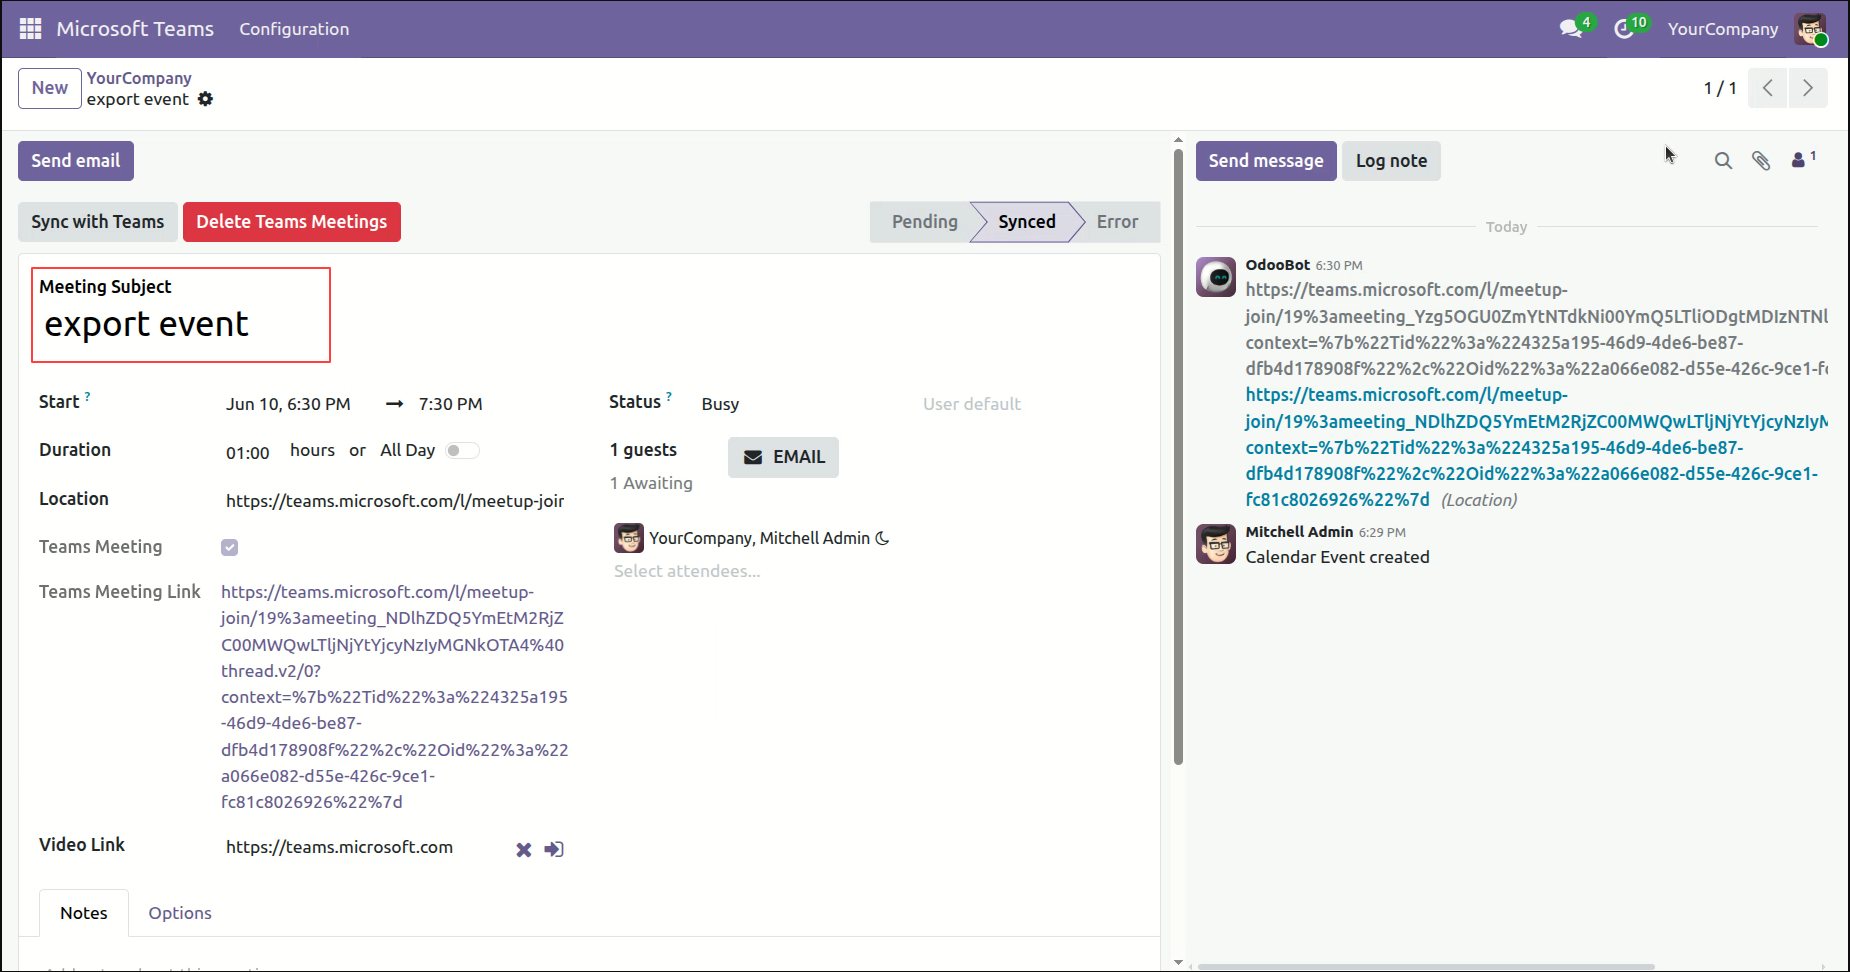Viewport: 1850px width, 972px height.
Task: Open the Configuration menu
Action: coord(294,29)
